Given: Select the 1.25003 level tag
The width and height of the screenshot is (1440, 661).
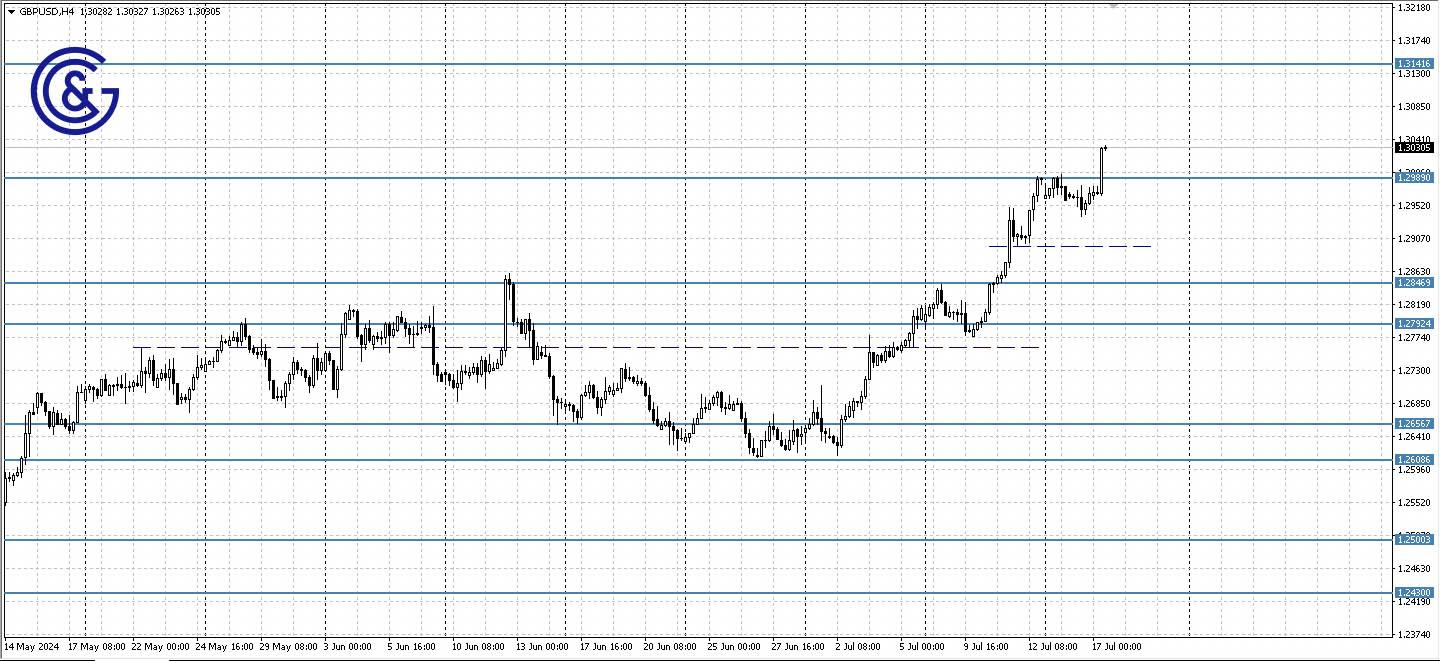Looking at the screenshot, I should point(1414,539).
